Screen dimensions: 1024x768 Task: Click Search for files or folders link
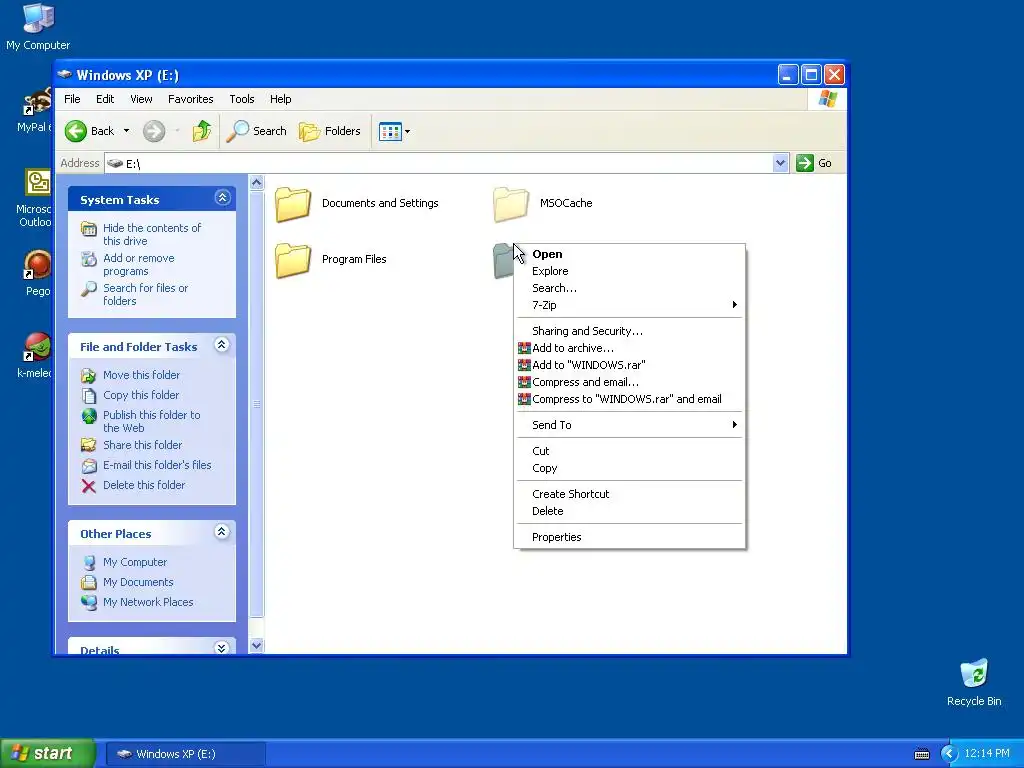pyautogui.click(x=145, y=295)
